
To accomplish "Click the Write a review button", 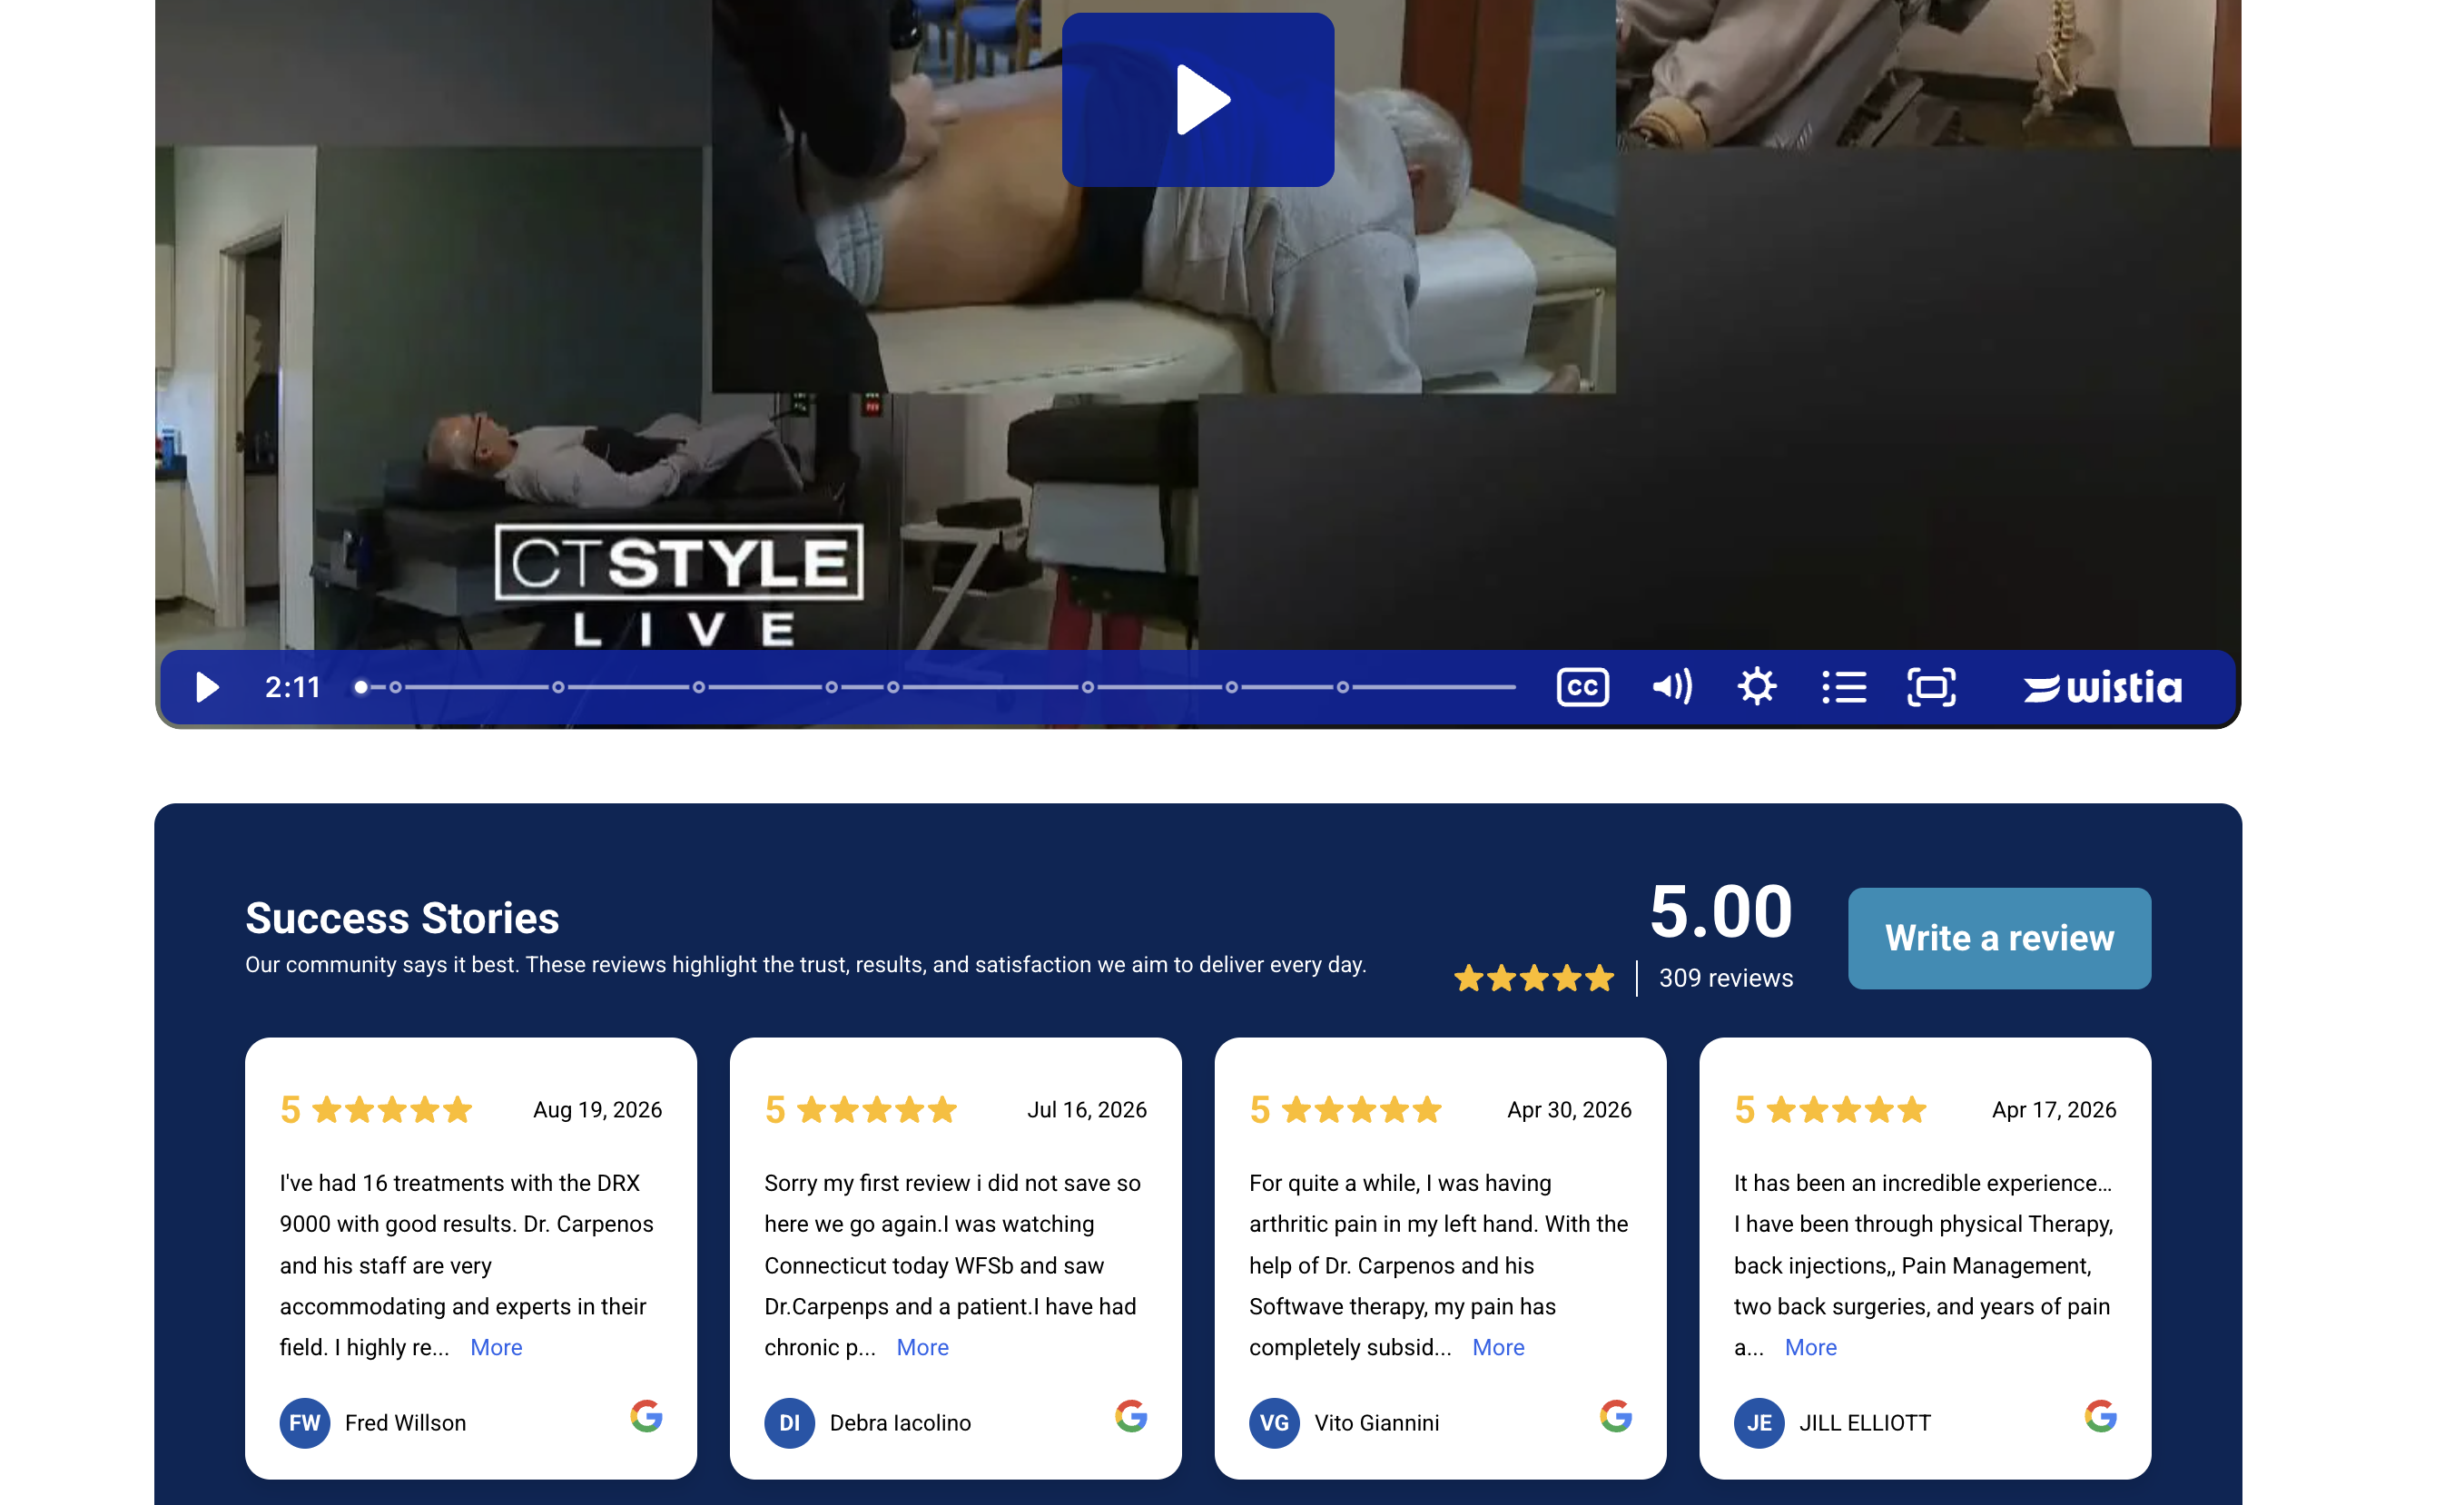I will point(1998,938).
